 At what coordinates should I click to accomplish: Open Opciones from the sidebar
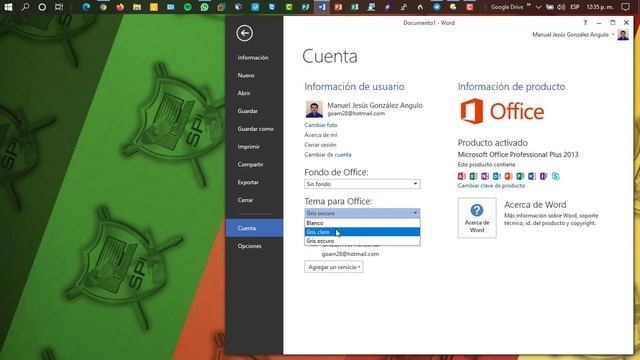click(249, 246)
